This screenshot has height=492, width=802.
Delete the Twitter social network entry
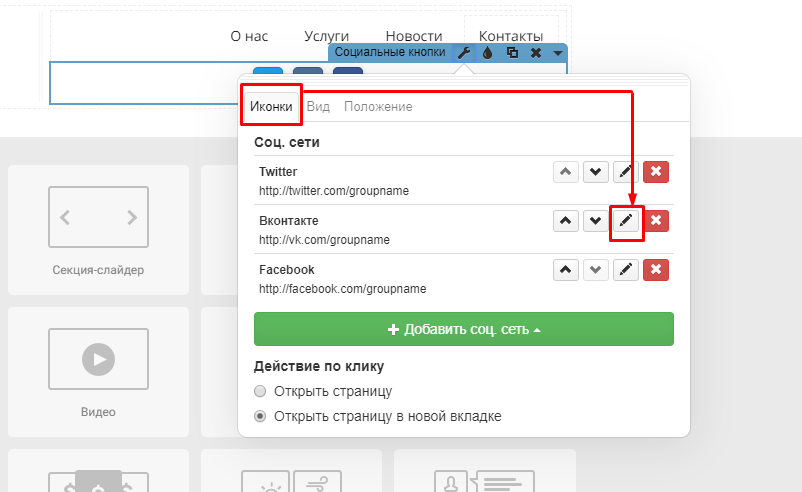click(x=656, y=172)
